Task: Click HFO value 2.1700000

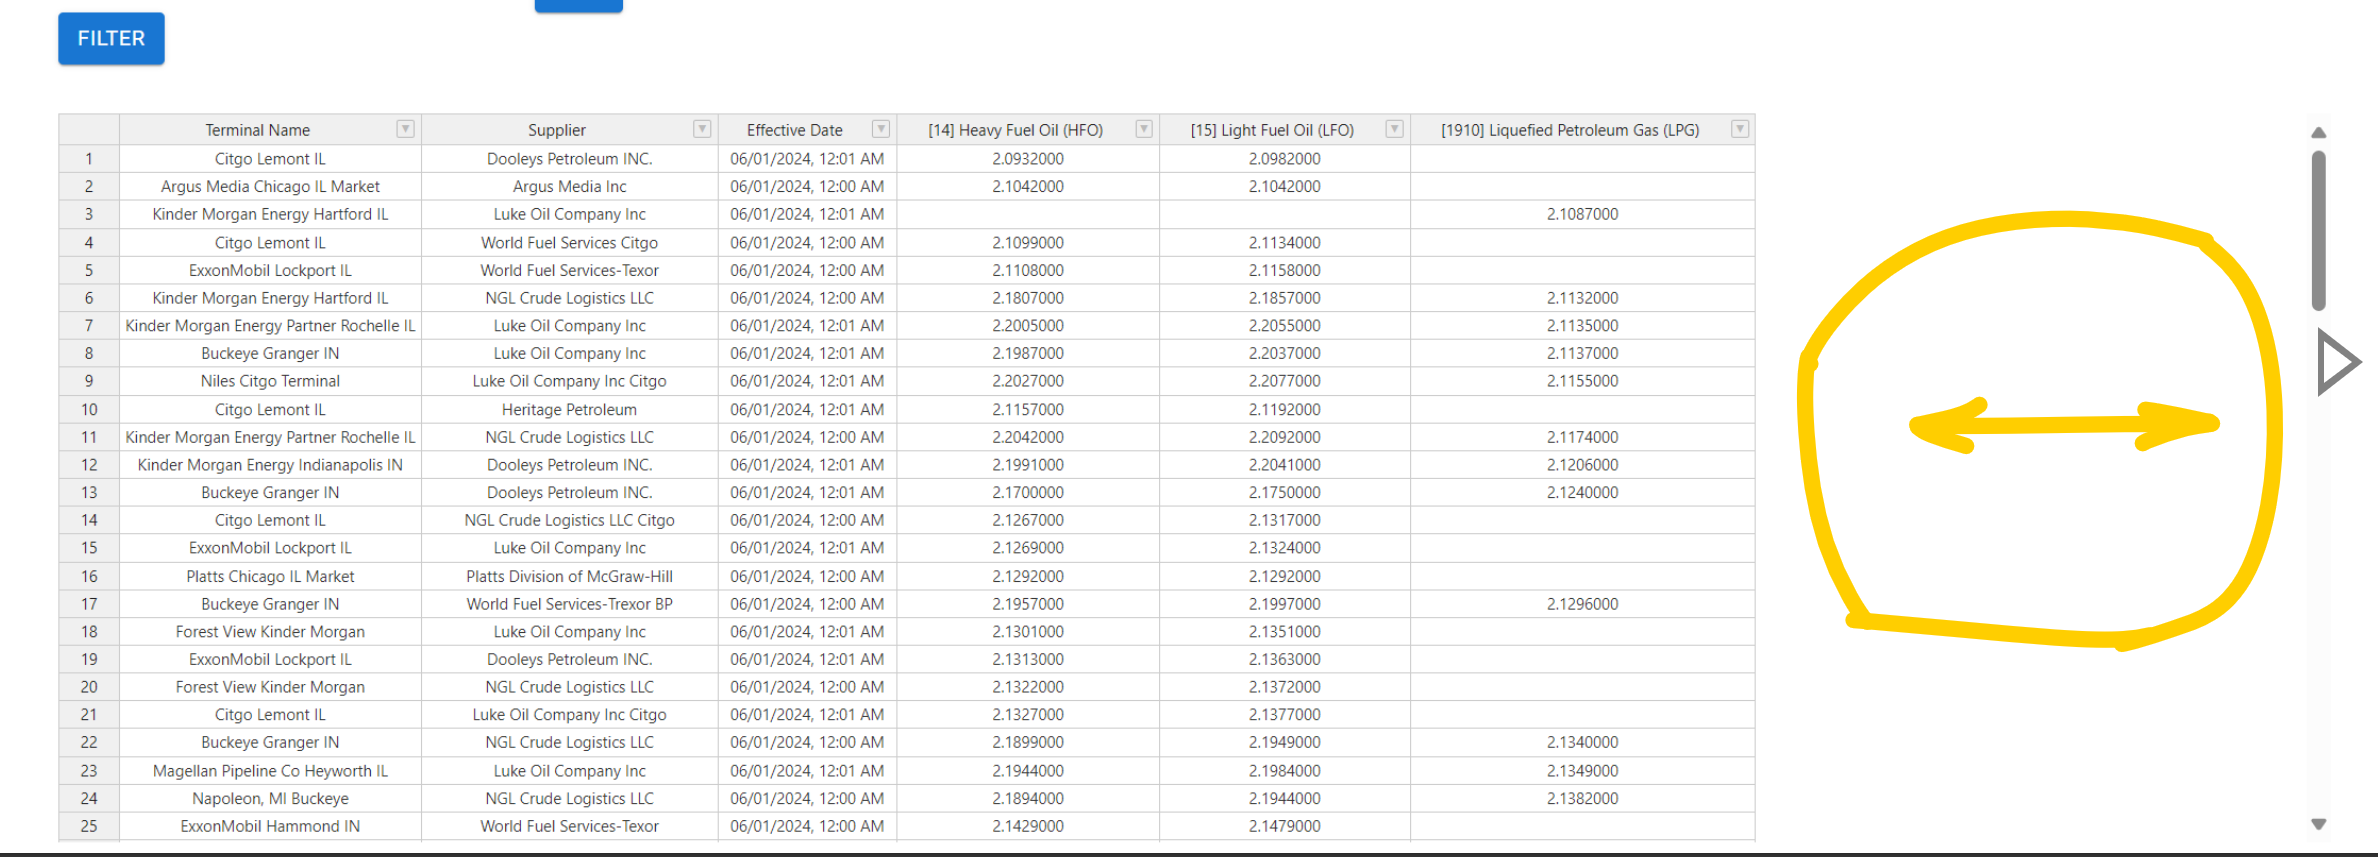Action: click(1028, 492)
